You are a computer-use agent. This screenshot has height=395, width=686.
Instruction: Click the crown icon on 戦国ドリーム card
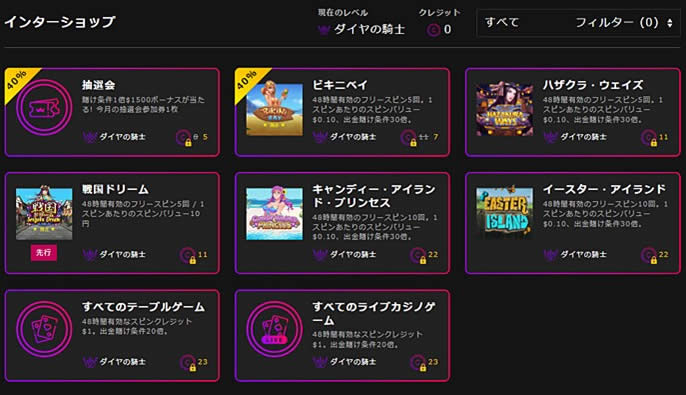pyautogui.click(x=89, y=255)
